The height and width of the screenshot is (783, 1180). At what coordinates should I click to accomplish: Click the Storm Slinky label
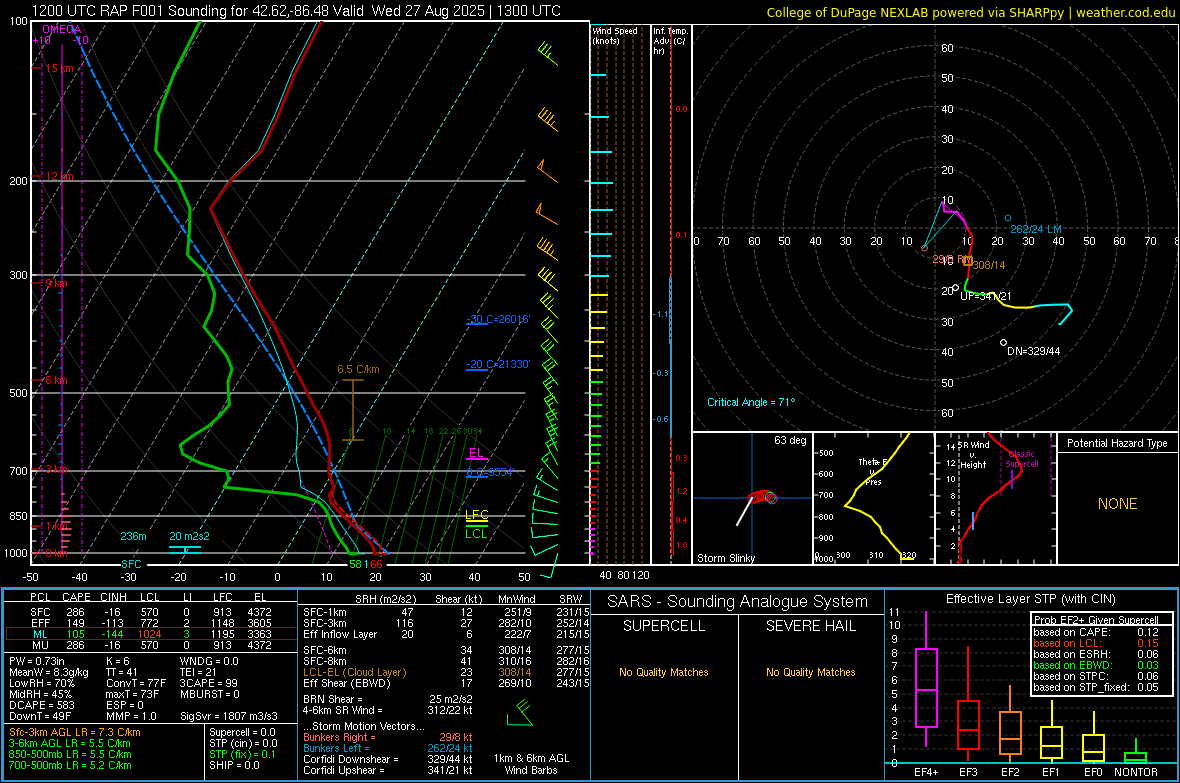pyautogui.click(x=725, y=558)
